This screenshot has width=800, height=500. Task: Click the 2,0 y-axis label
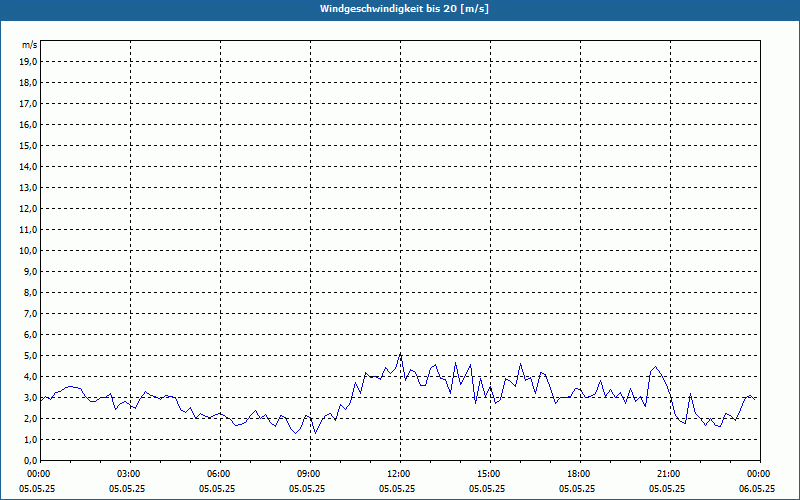coord(30,418)
